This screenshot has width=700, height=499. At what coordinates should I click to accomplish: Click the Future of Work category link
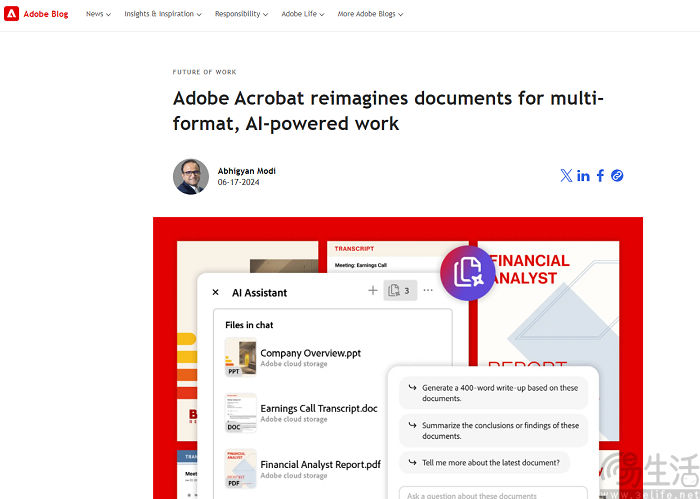[x=204, y=72]
